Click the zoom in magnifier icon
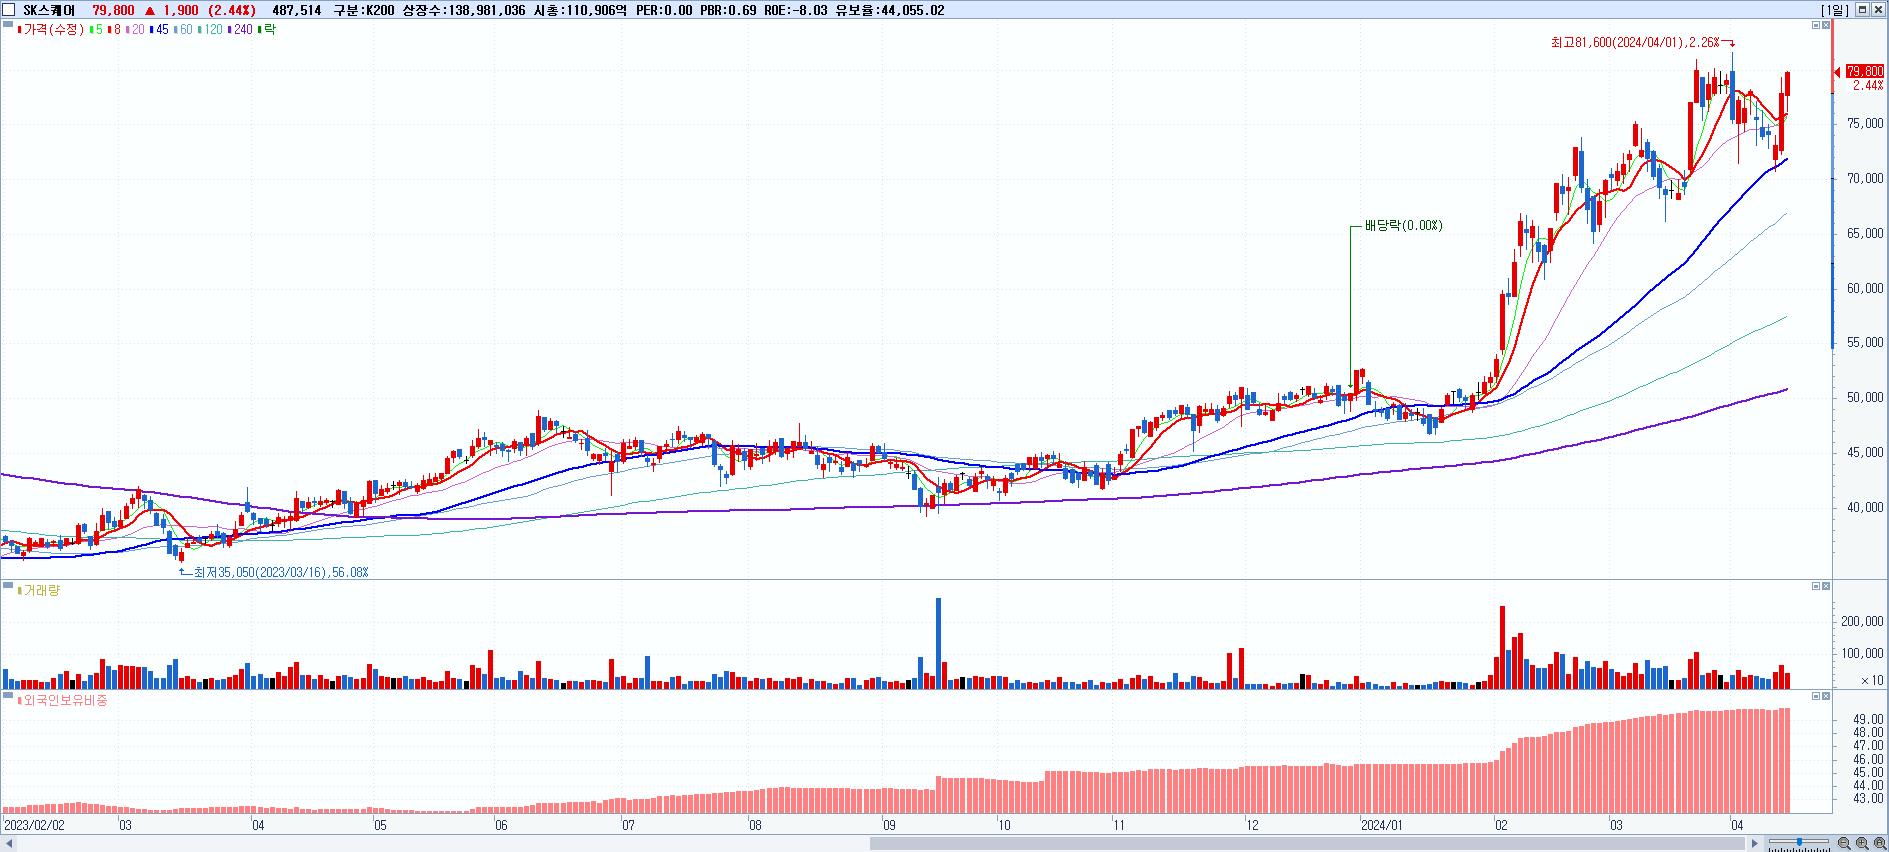 point(1862,843)
